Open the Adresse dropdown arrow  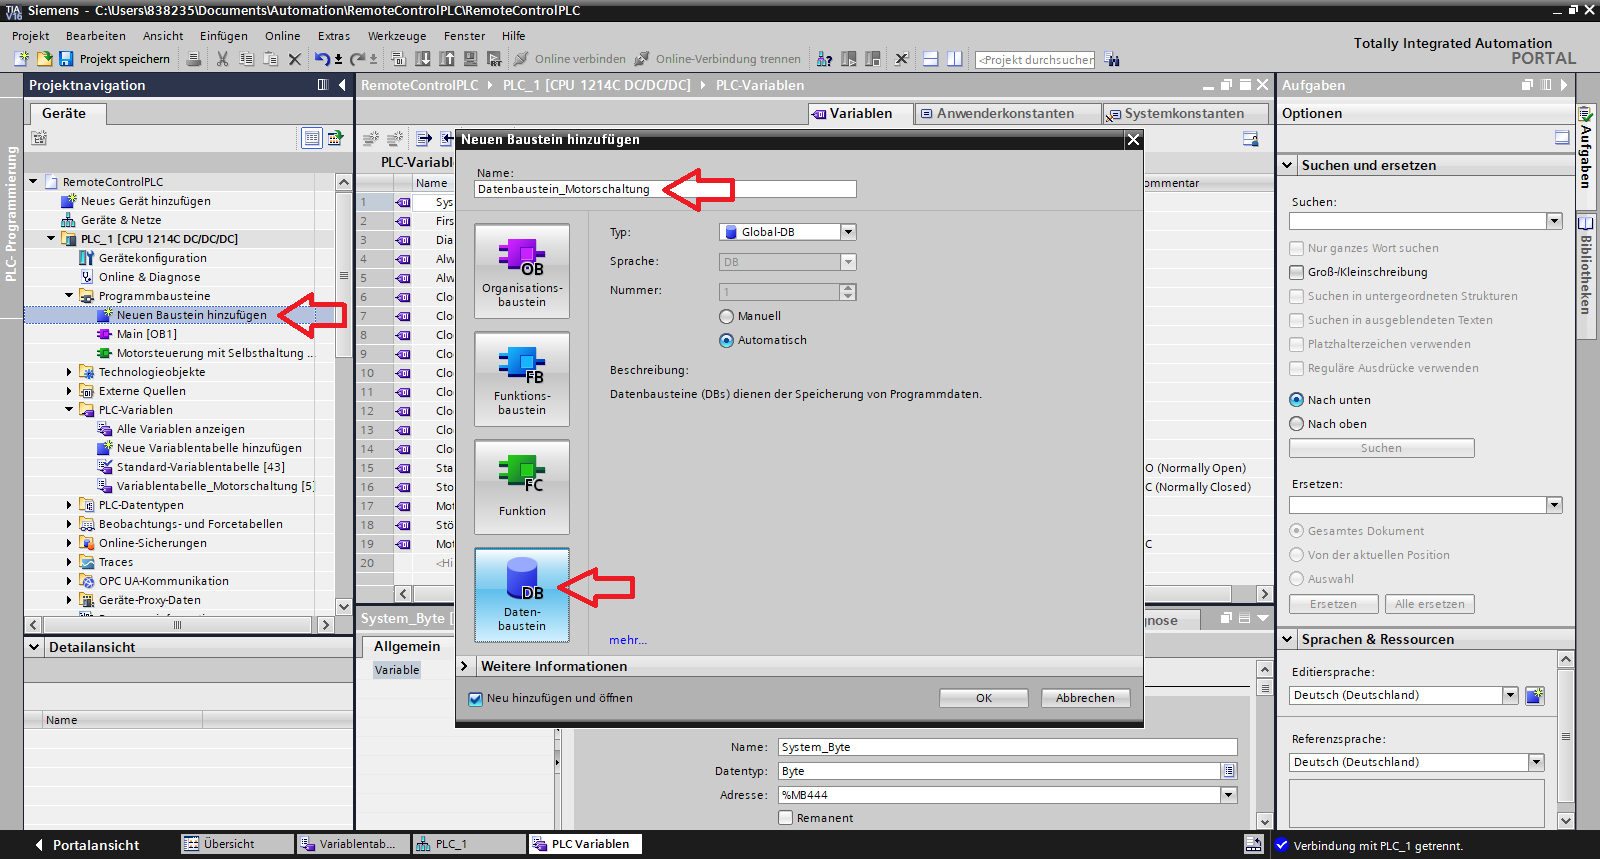pos(1229,795)
